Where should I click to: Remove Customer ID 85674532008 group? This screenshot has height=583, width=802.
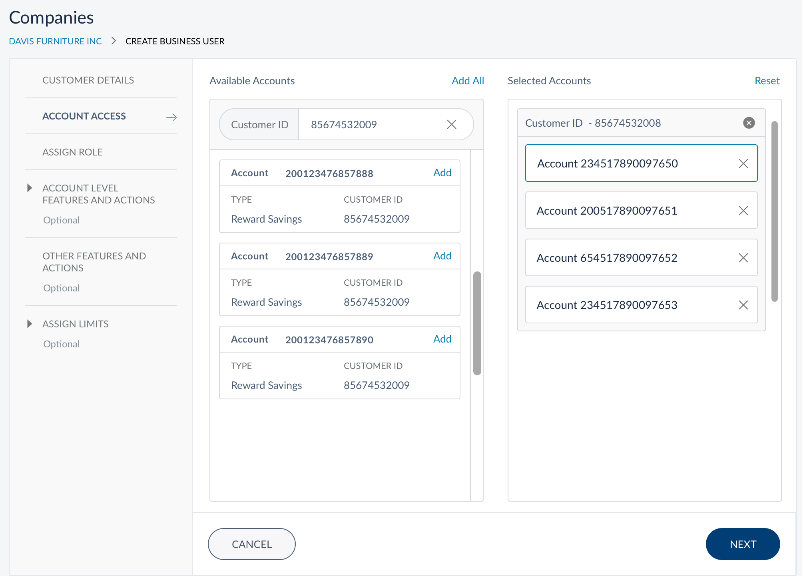[749, 123]
